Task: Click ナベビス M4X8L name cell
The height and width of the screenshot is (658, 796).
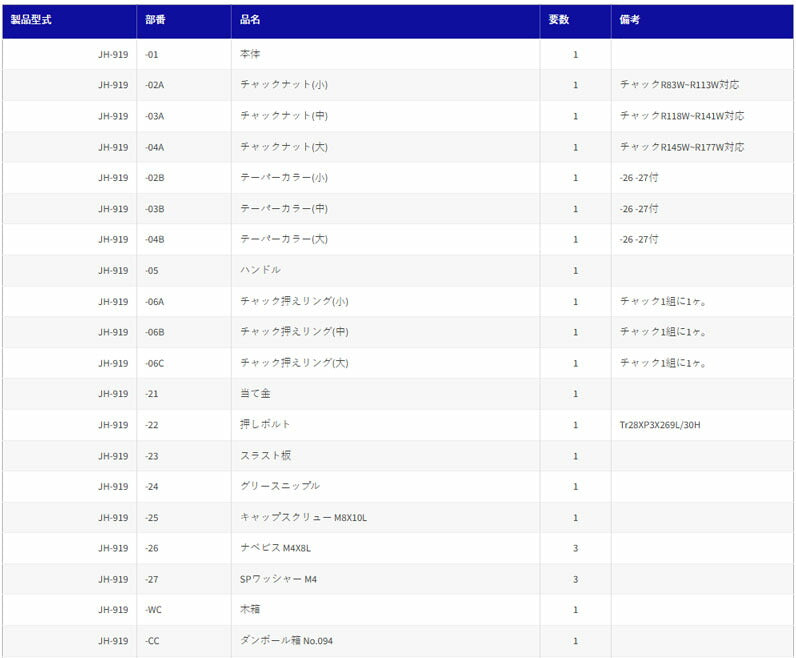Action: pyautogui.click(x=385, y=548)
